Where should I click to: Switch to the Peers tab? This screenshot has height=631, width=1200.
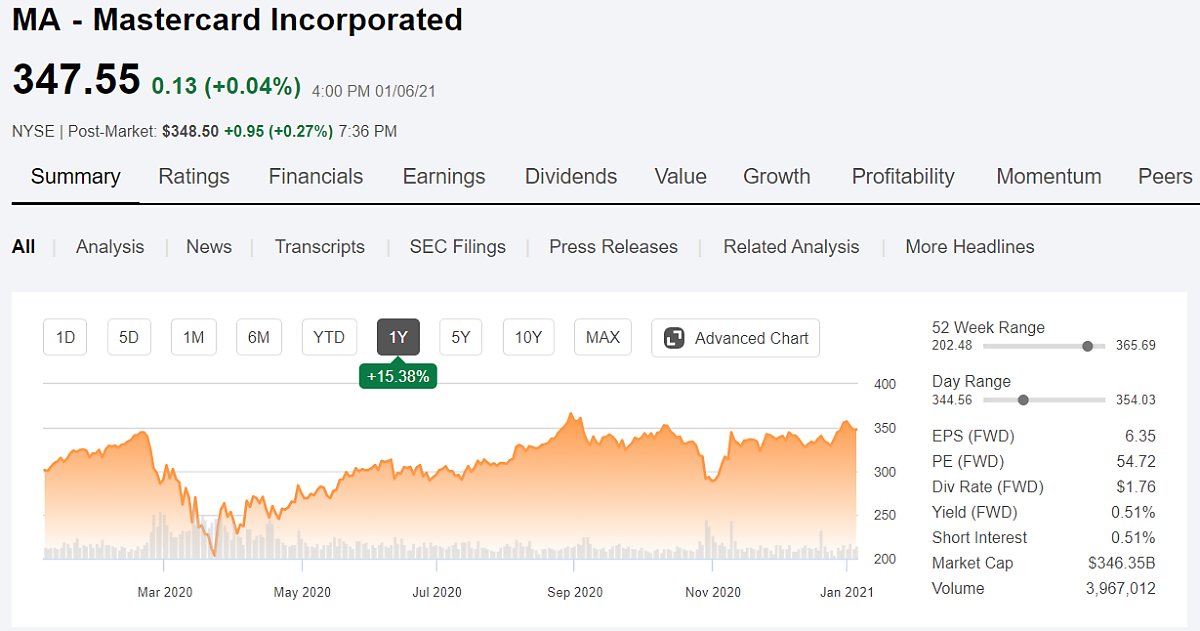pyautogui.click(x=1165, y=177)
